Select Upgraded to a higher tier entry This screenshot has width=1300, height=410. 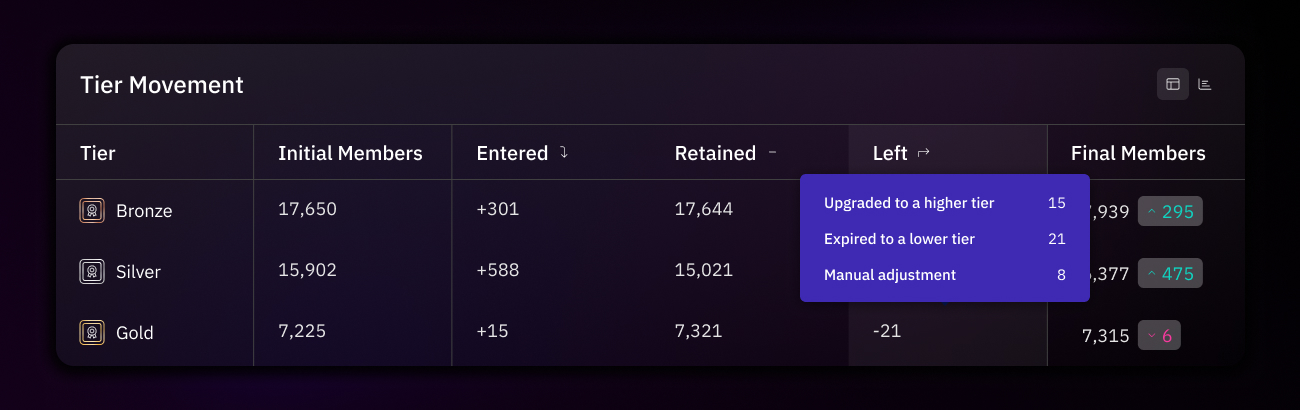tap(944, 203)
